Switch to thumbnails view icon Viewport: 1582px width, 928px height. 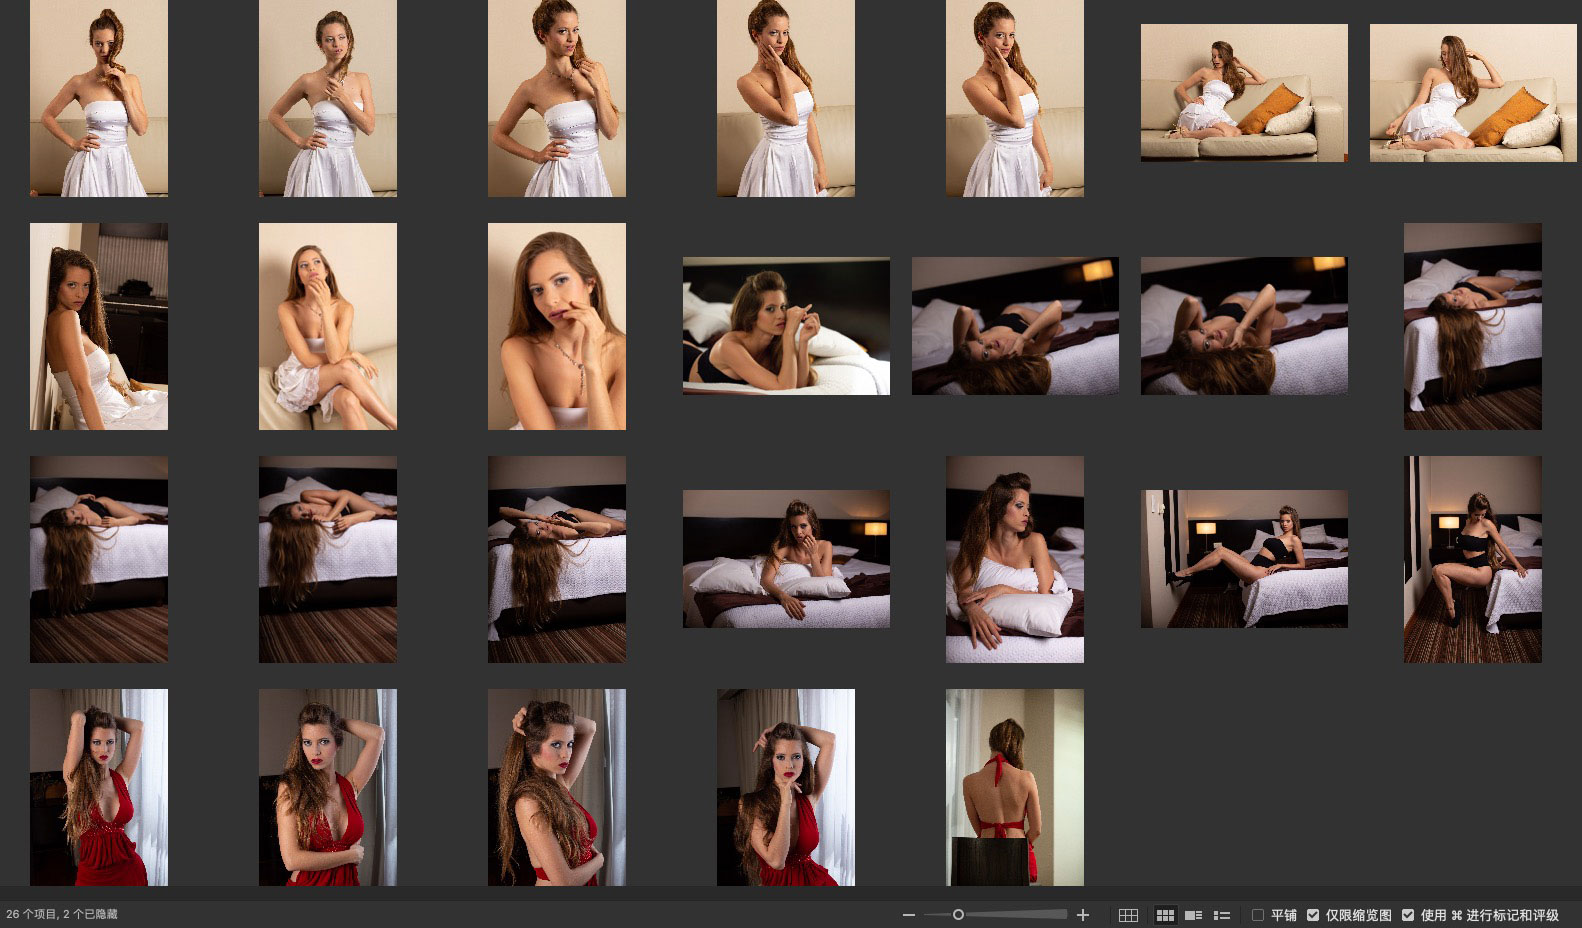[x=1165, y=915]
